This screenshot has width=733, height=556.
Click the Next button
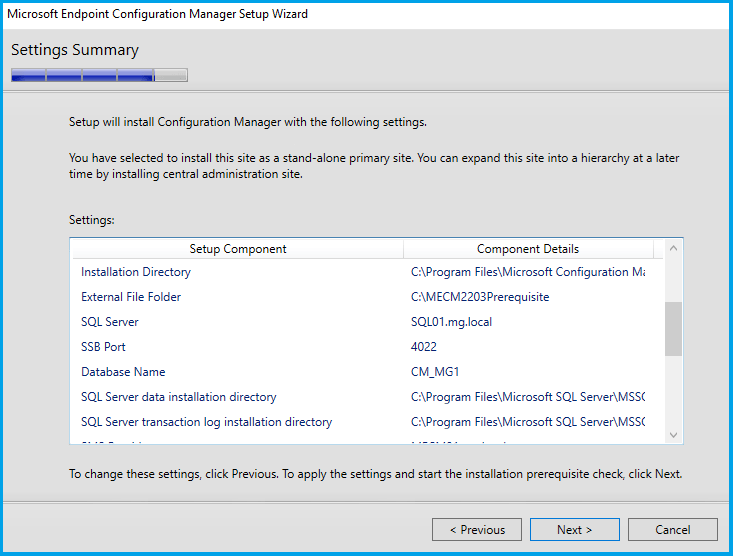pyautogui.click(x=574, y=530)
